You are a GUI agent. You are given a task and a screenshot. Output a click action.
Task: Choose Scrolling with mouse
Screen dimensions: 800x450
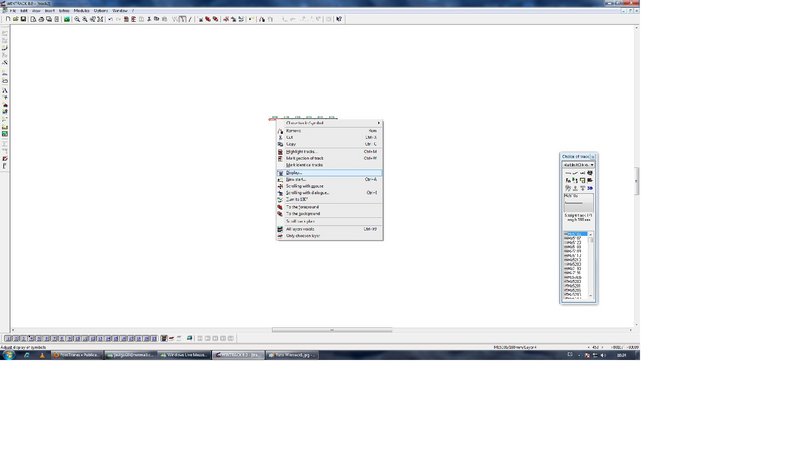[x=330, y=186]
